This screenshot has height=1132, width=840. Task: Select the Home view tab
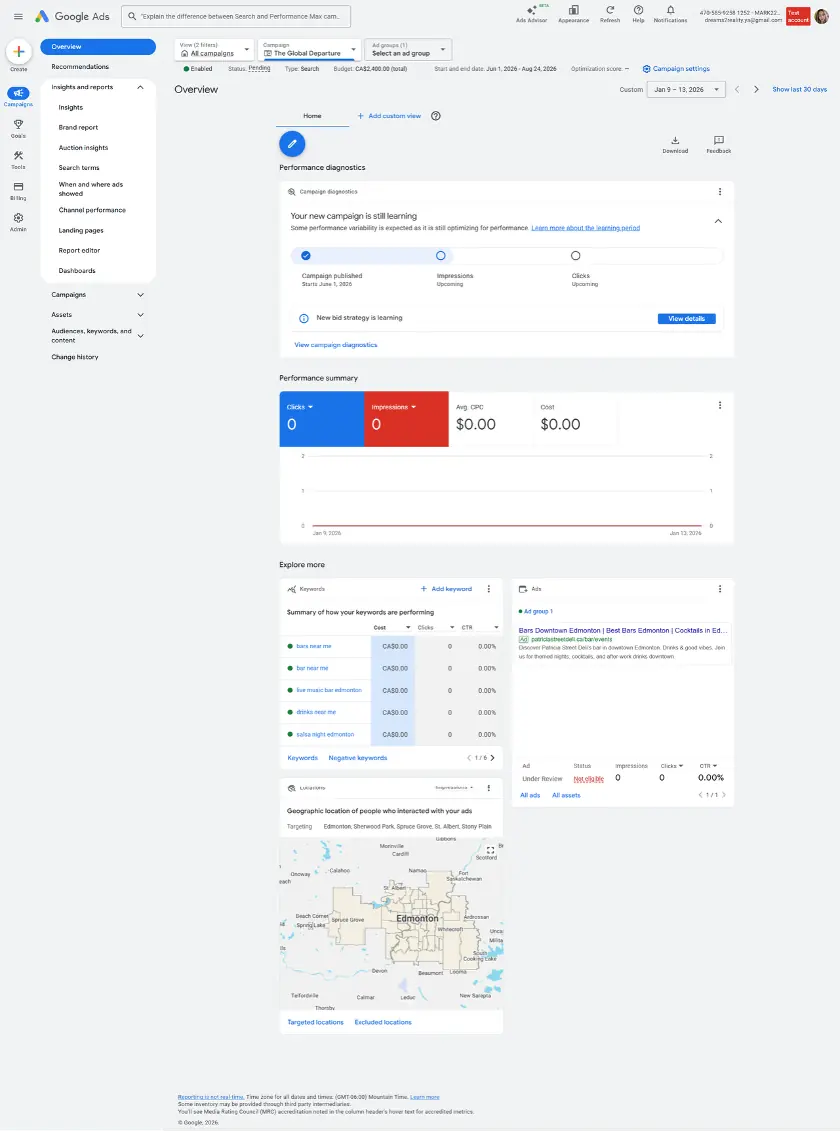pyautogui.click(x=312, y=116)
